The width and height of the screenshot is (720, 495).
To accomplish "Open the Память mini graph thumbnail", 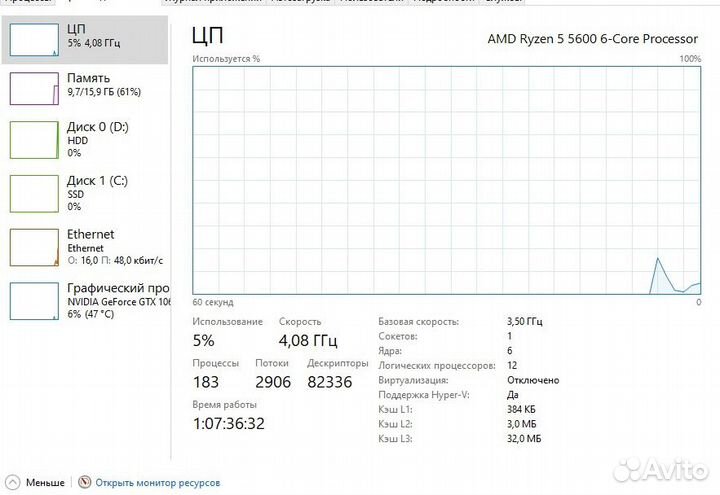I will click(34, 88).
